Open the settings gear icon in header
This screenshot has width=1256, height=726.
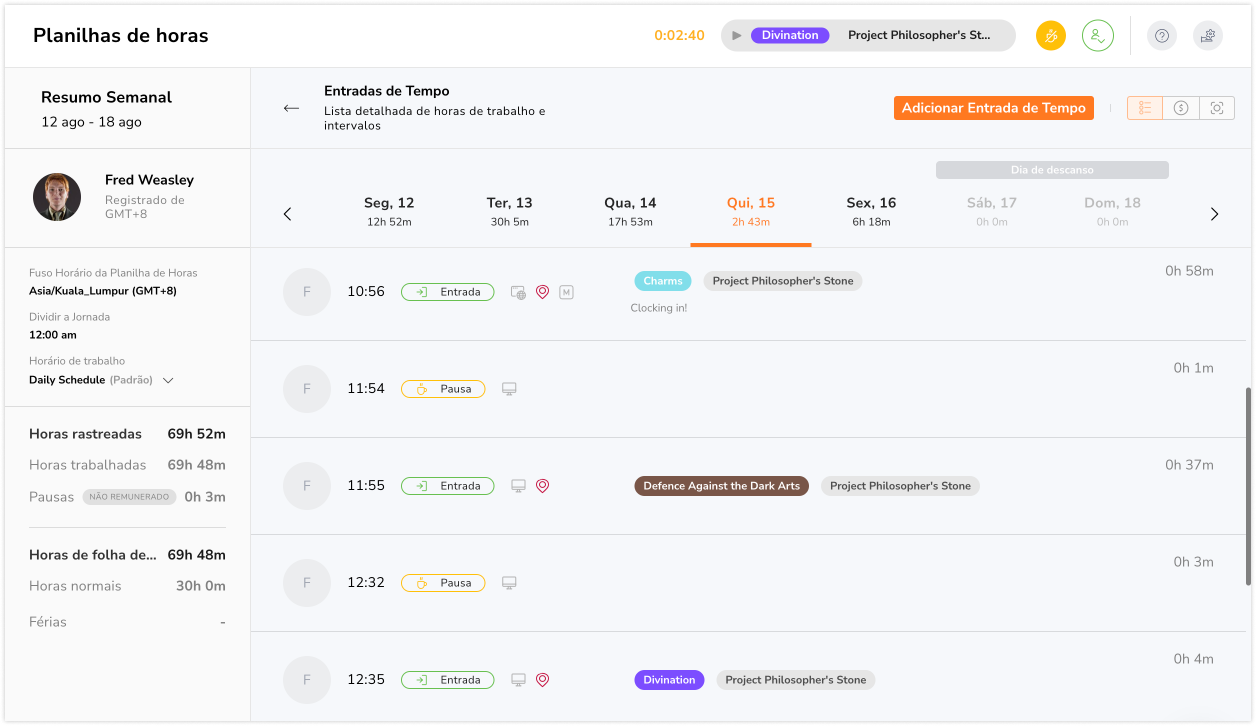[1208, 36]
